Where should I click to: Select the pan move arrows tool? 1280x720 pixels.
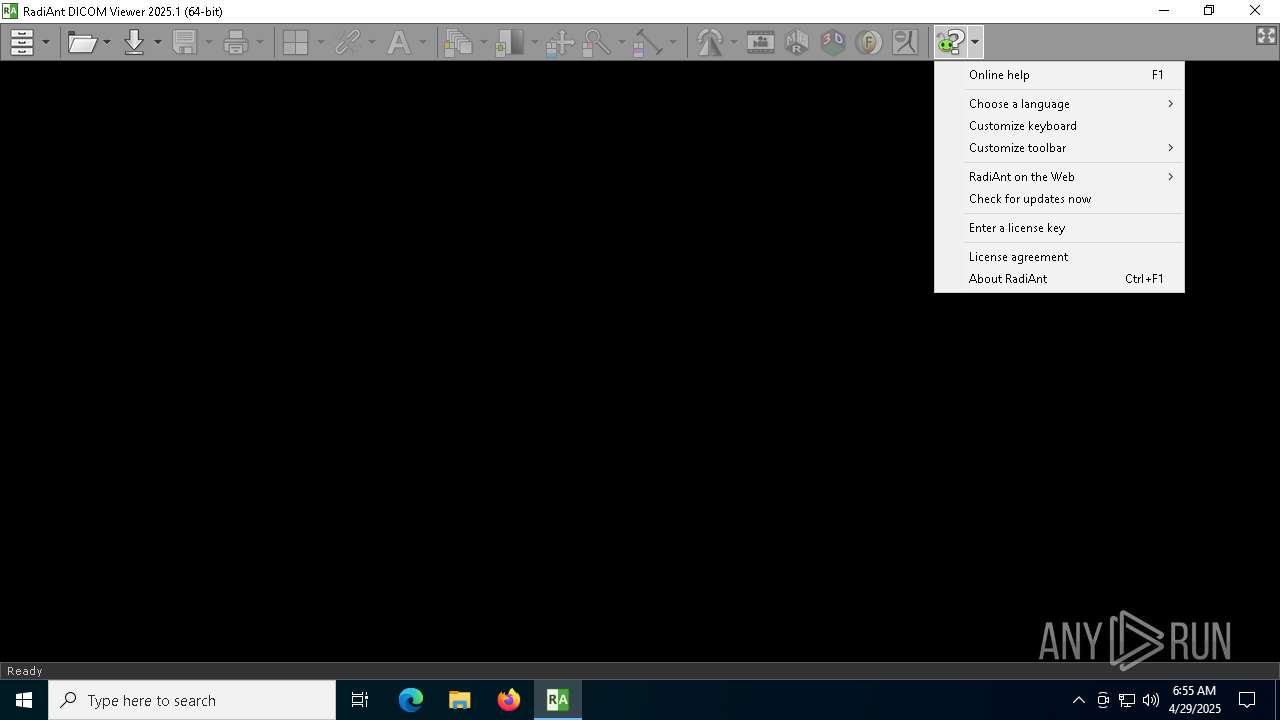point(560,42)
